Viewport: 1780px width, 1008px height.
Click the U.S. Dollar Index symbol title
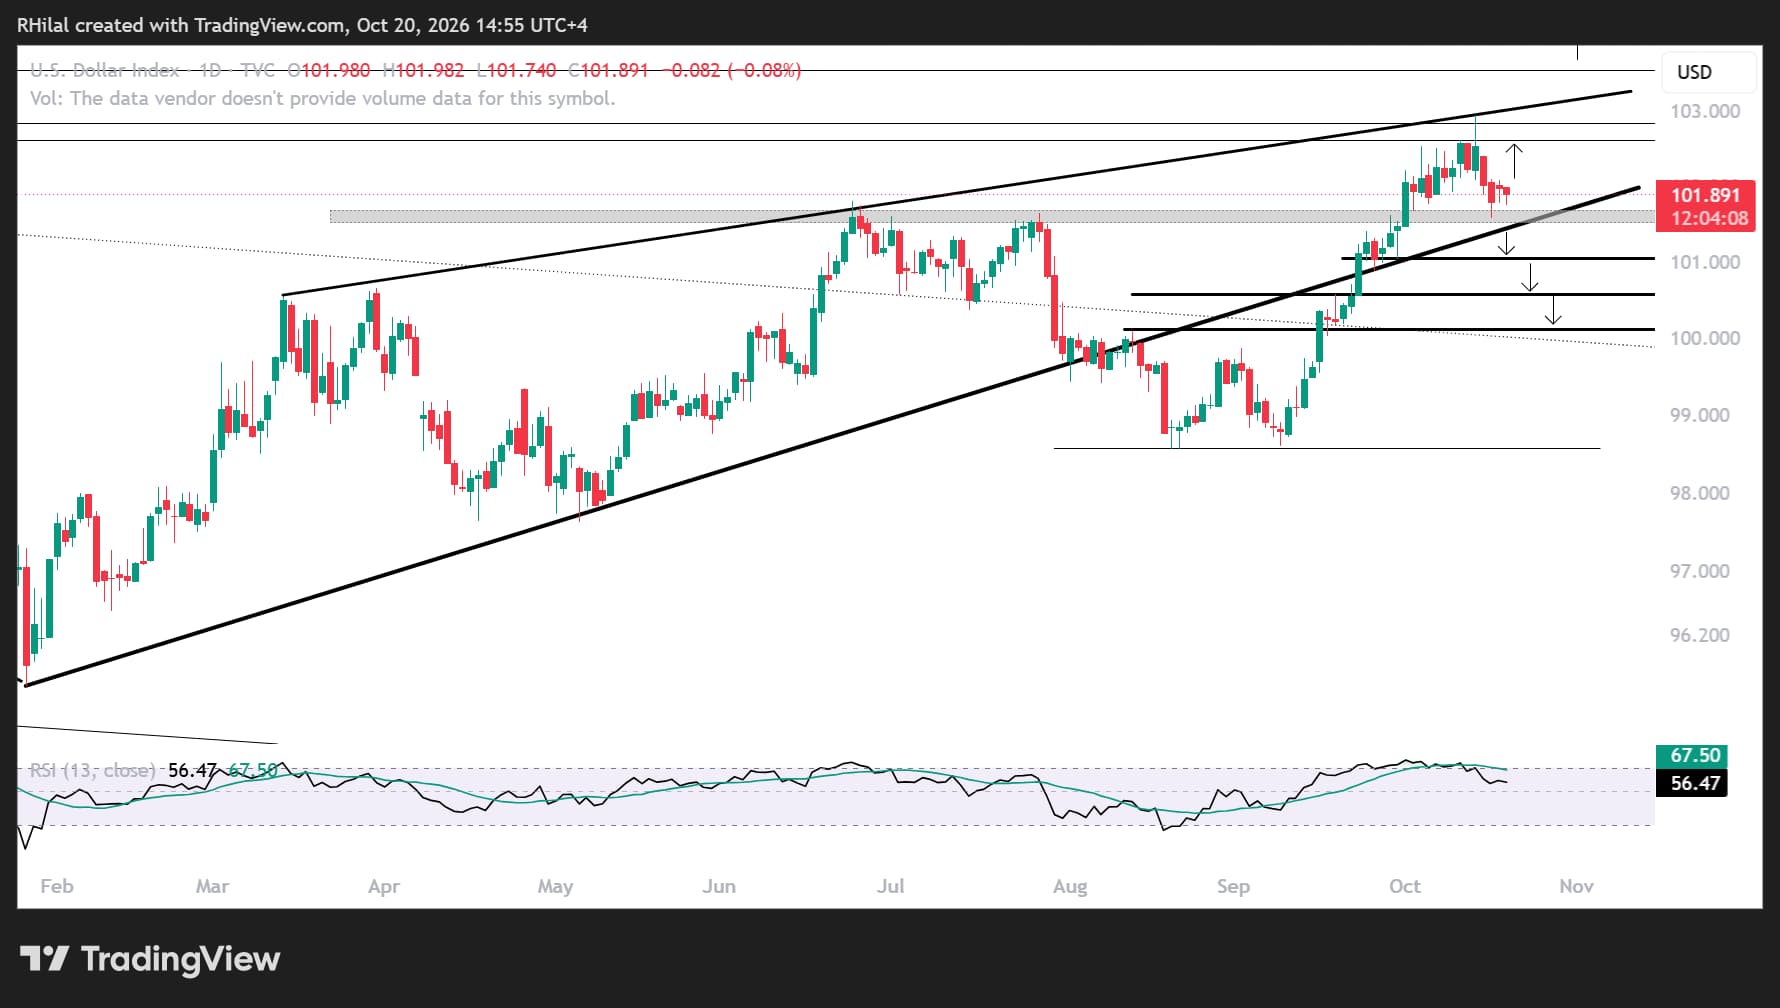[105, 70]
